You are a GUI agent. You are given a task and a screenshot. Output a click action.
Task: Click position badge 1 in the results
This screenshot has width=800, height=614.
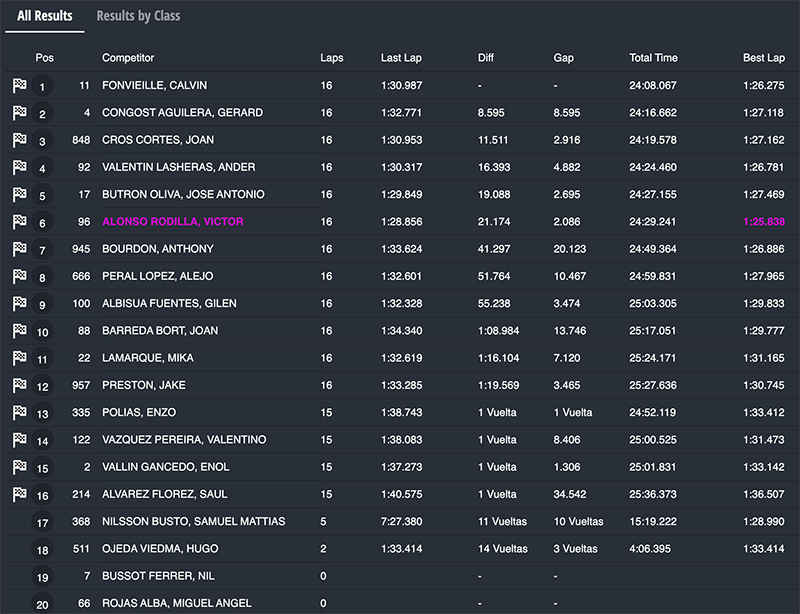pyautogui.click(x=42, y=87)
